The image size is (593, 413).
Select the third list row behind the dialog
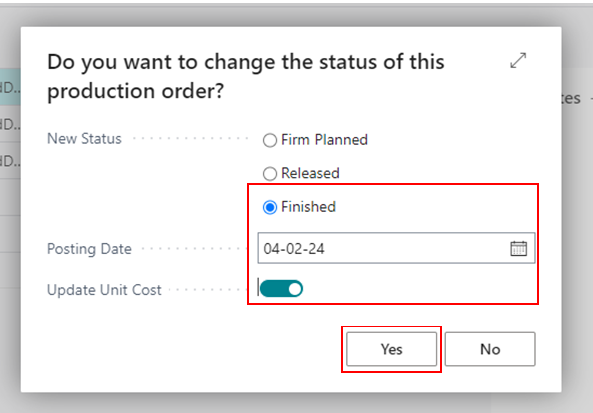[x=10, y=161]
